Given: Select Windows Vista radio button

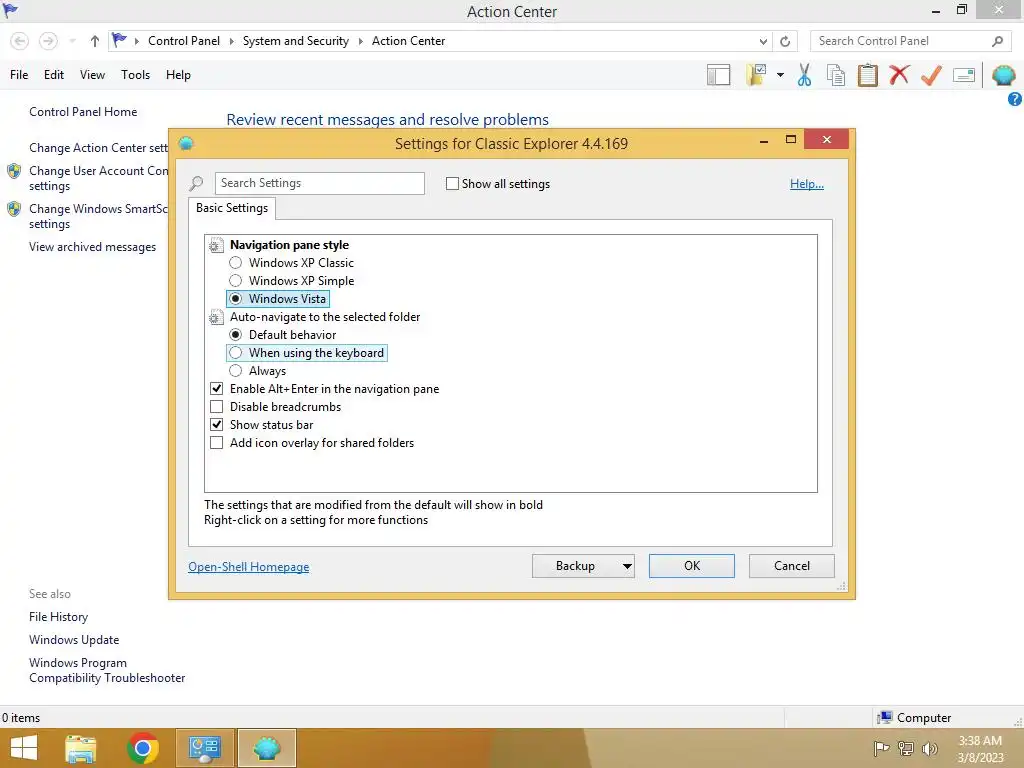Looking at the screenshot, I should pos(236,299).
